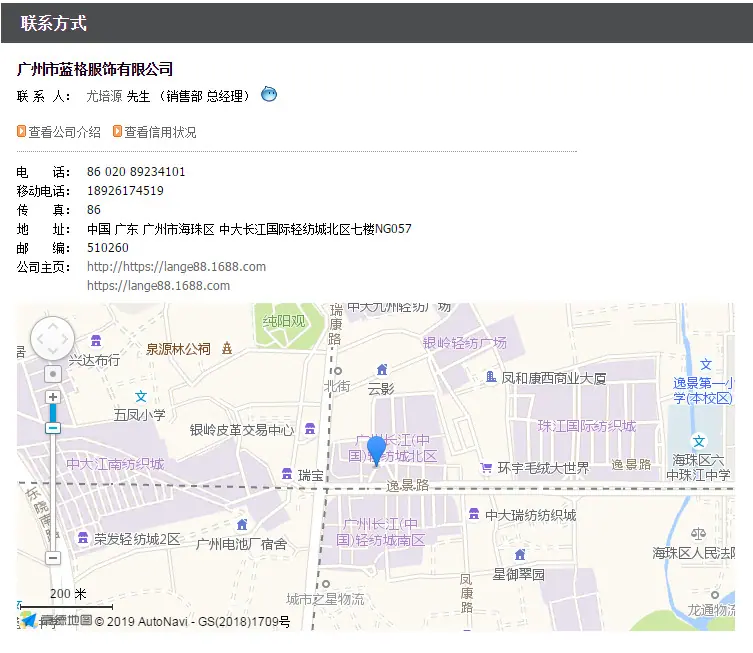Viewport: 753px width, 653px height.
Task: Click the blue filled part of zoom slider
Action: click(x=53, y=412)
